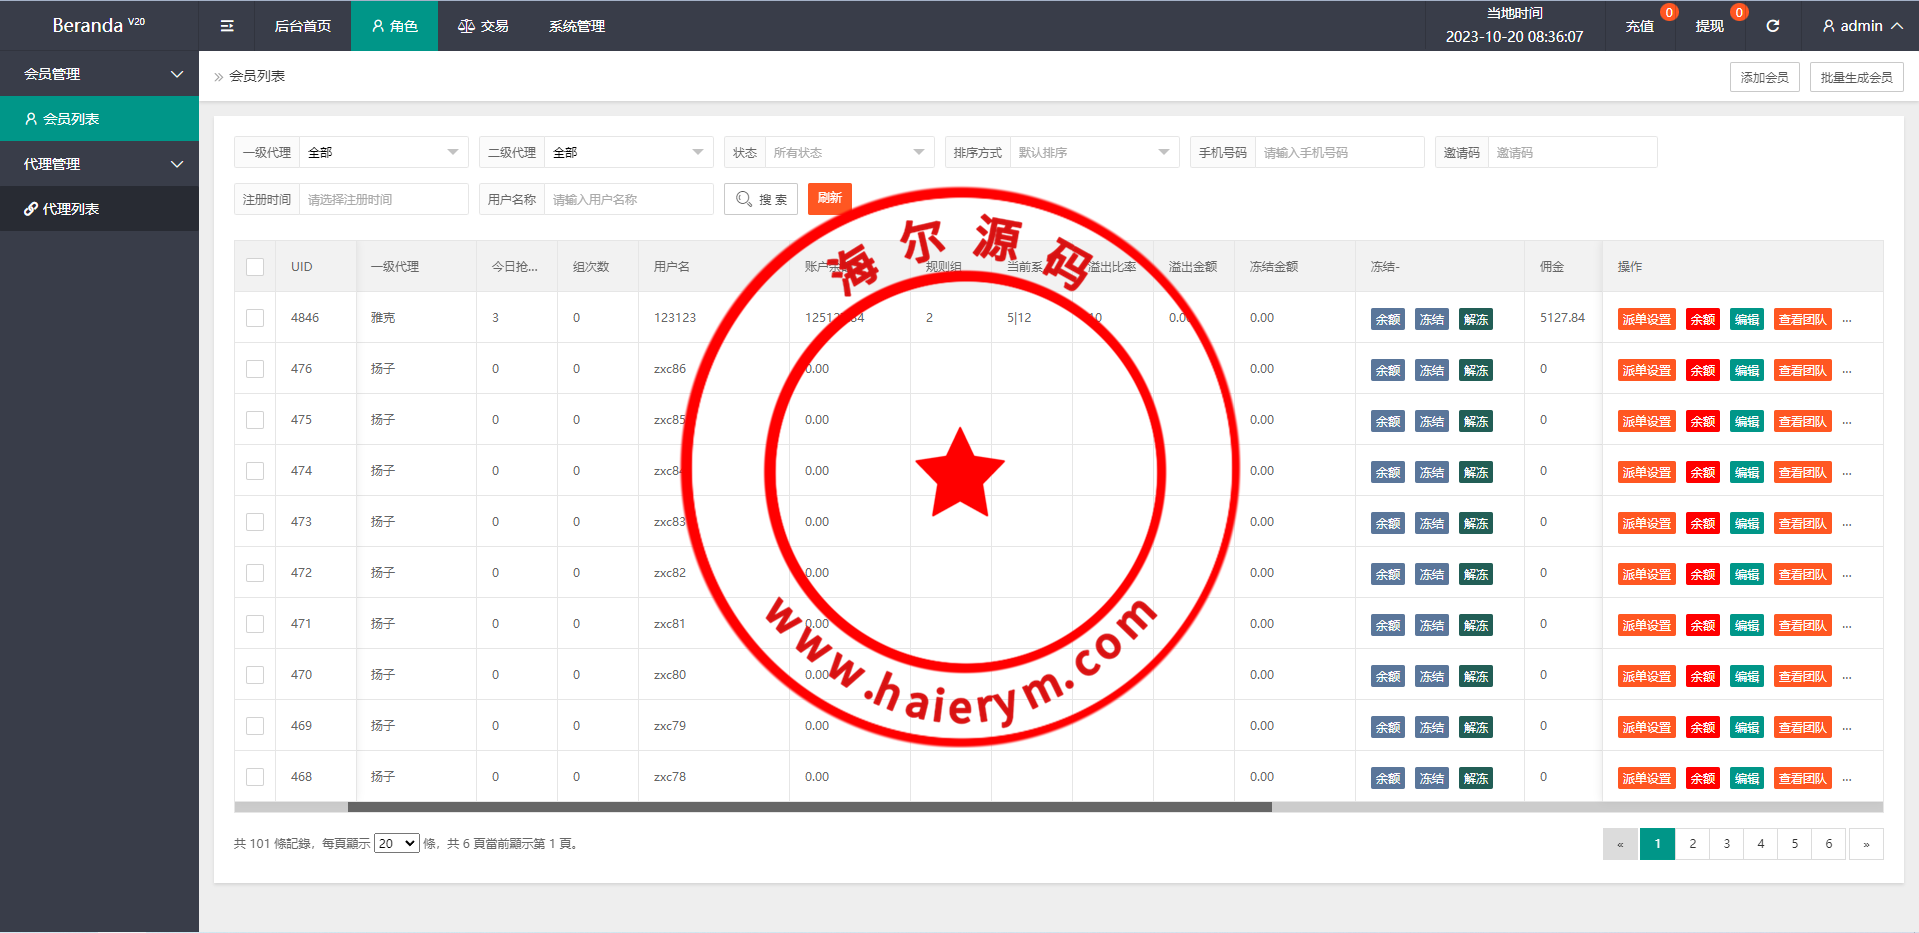The image size is (1919, 933).
Task: Toggle the select-all checkbox in table header
Action: pos(255,267)
